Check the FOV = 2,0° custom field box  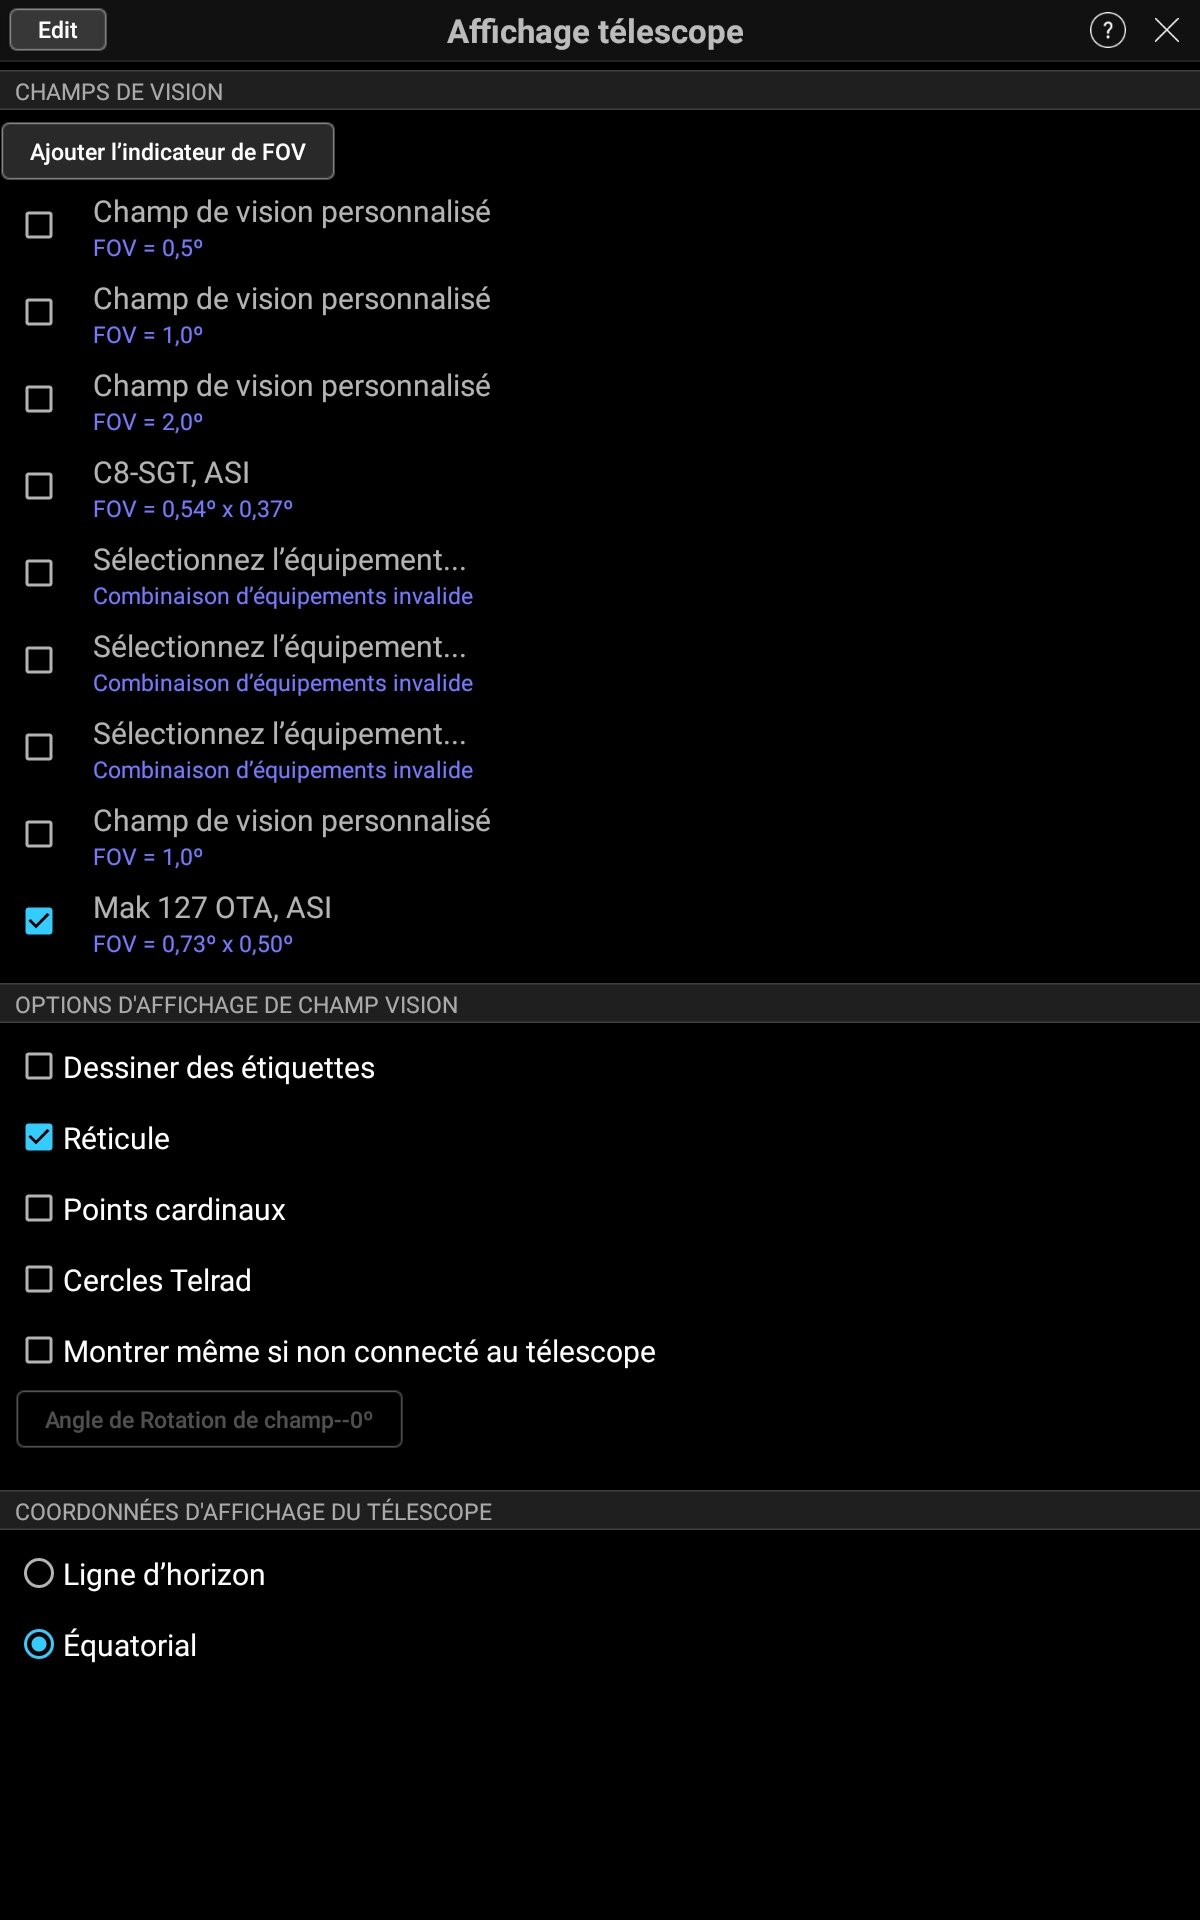pos(39,399)
